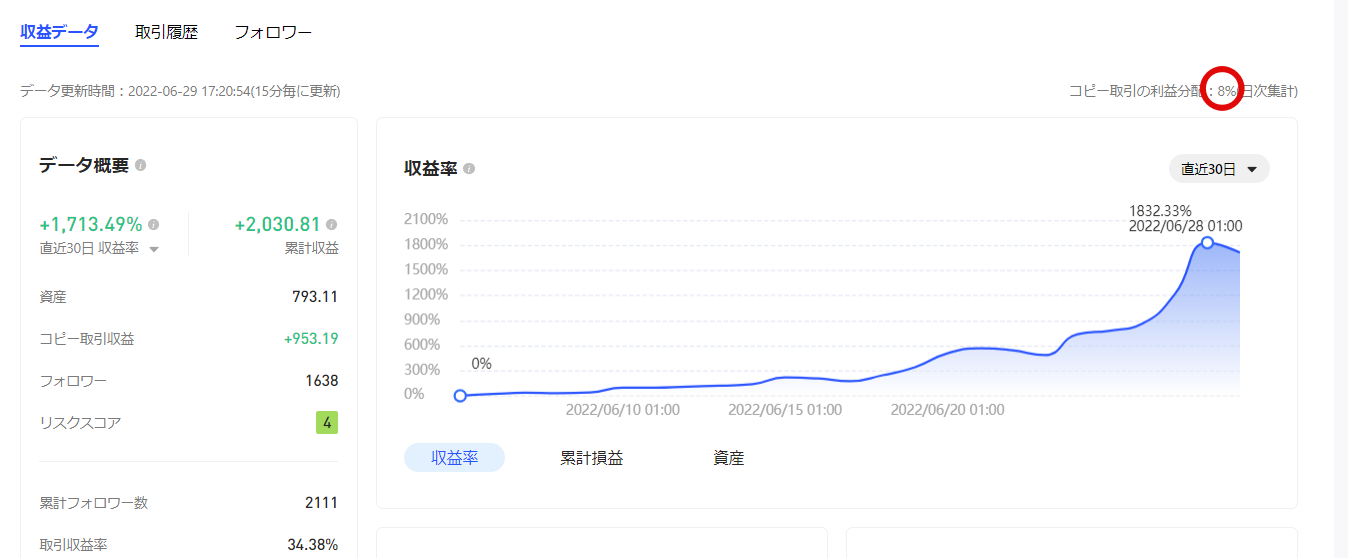Screen dimensions: 1348x558
Task: Click info icon next to +1,713.49%
Action: pos(154,225)
